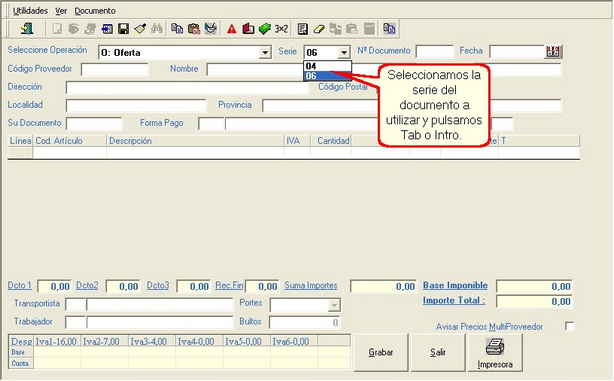Click the Iva1-16,00 column header
The width and height of the screenshot is (614, 381).
click(57, 341)
